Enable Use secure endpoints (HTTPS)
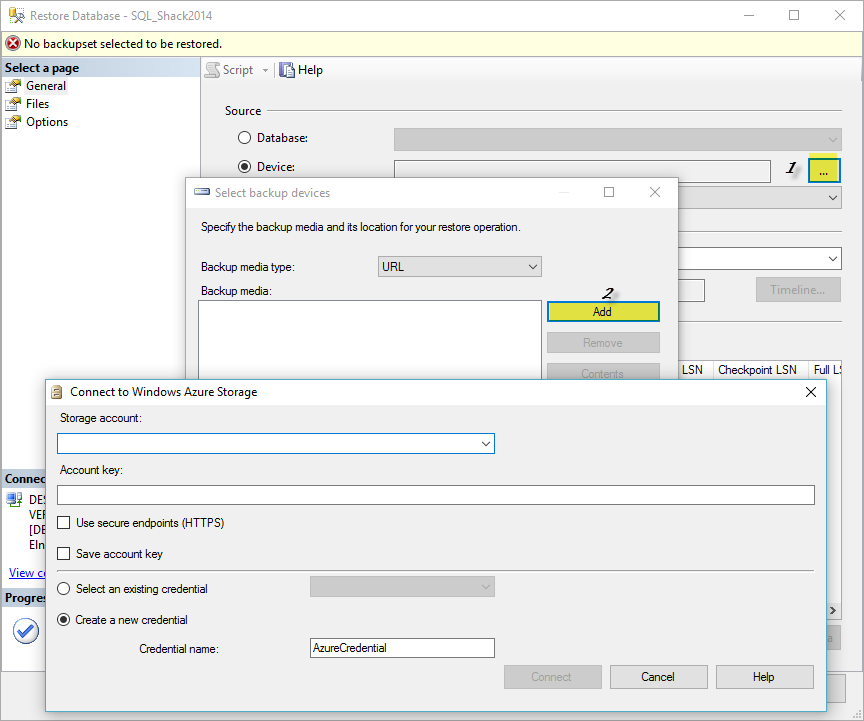 coord(64,523)
